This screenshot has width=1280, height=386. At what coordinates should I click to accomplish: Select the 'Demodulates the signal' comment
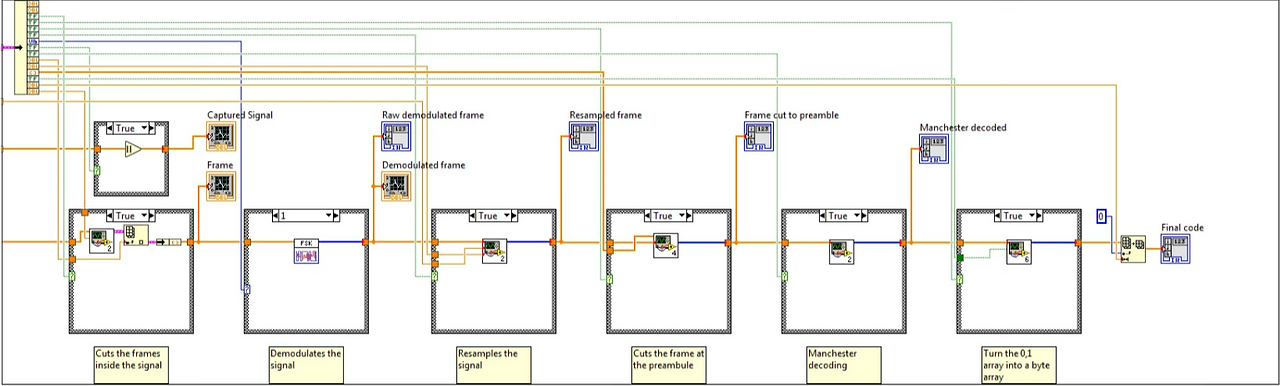tap(306, 364)
